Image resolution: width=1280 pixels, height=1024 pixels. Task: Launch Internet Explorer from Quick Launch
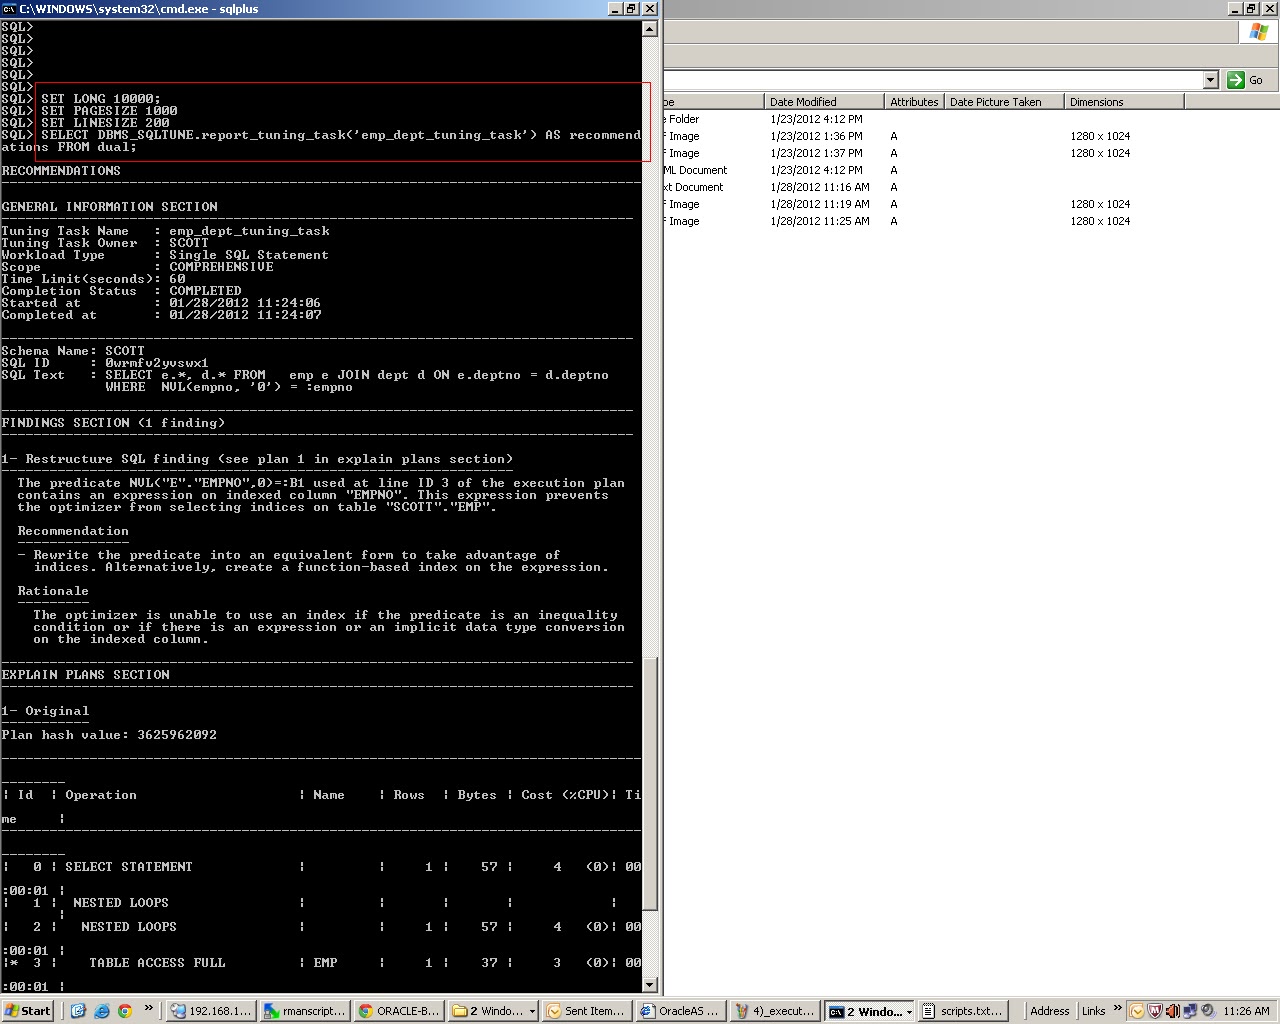click(100, 1011)
